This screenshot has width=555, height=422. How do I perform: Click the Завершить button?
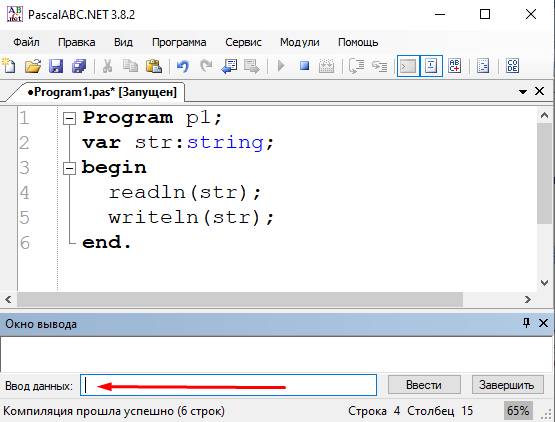click(507, 385)
